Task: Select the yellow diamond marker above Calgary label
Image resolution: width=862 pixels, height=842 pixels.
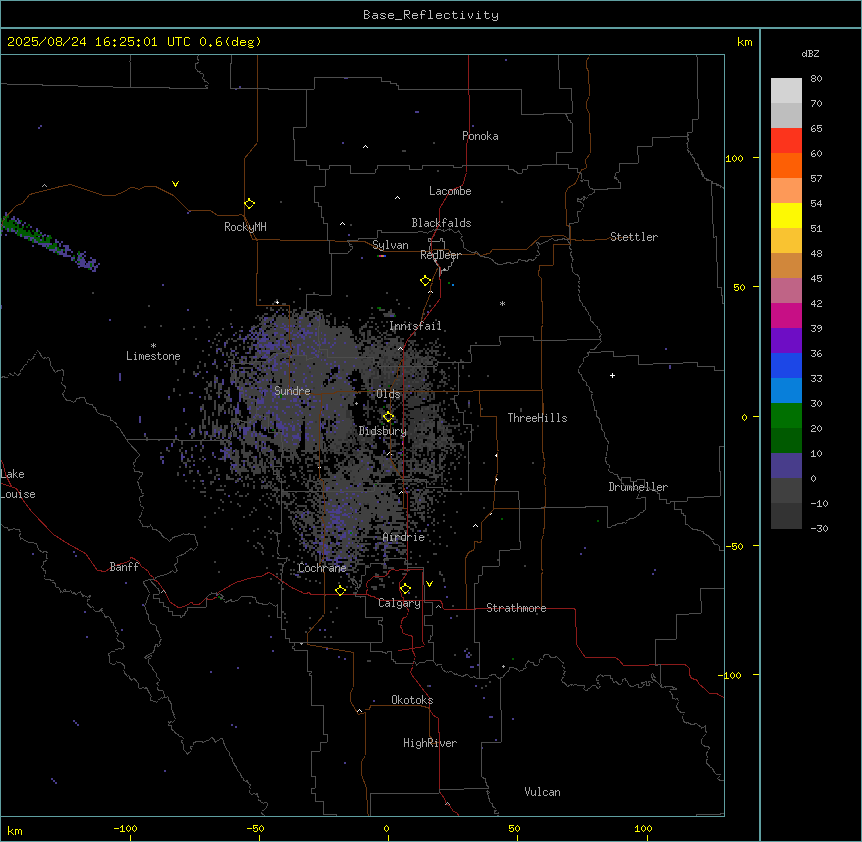Action: pyautogui.click(x=405, y=589)
